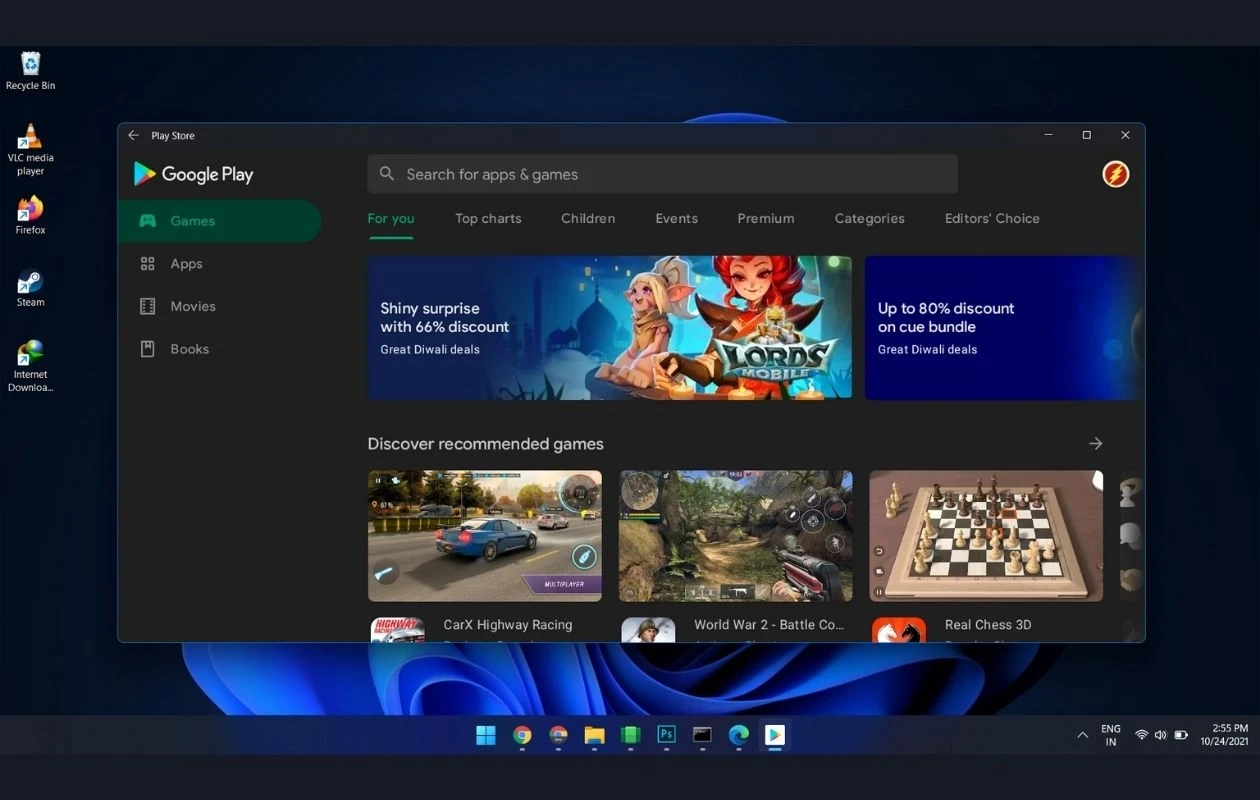This screenshot has height=800, width=1260.
Task: Open the Premium tab
Action: [766, 218]
